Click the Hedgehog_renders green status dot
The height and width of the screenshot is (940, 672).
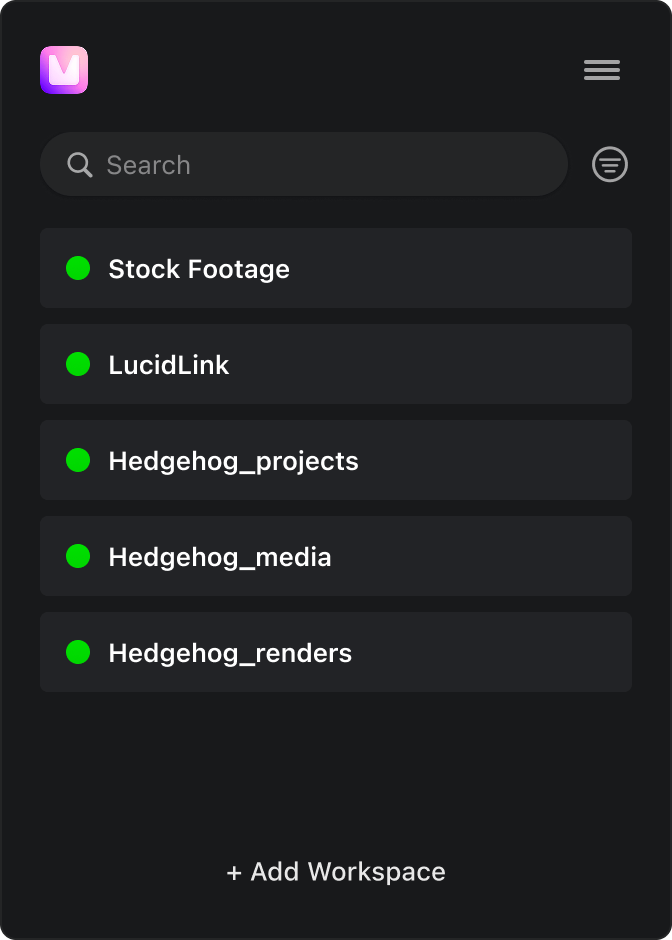78,652
